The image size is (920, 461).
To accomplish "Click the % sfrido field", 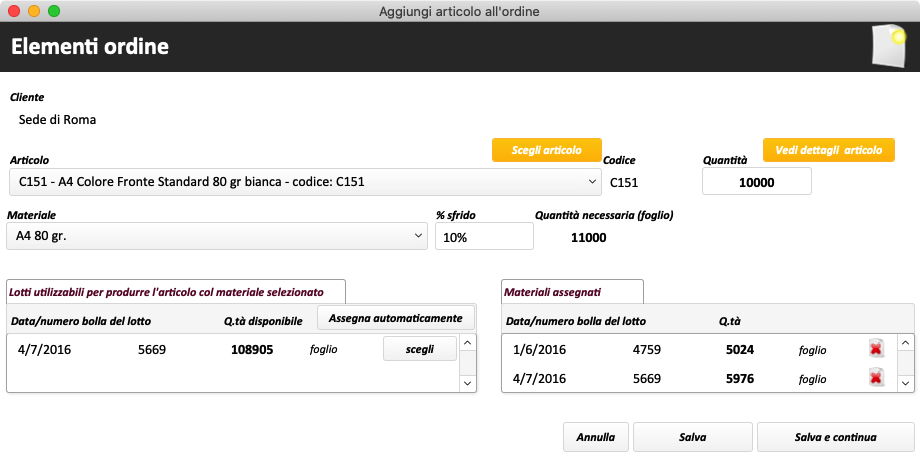I will click(x=484, y=237).
